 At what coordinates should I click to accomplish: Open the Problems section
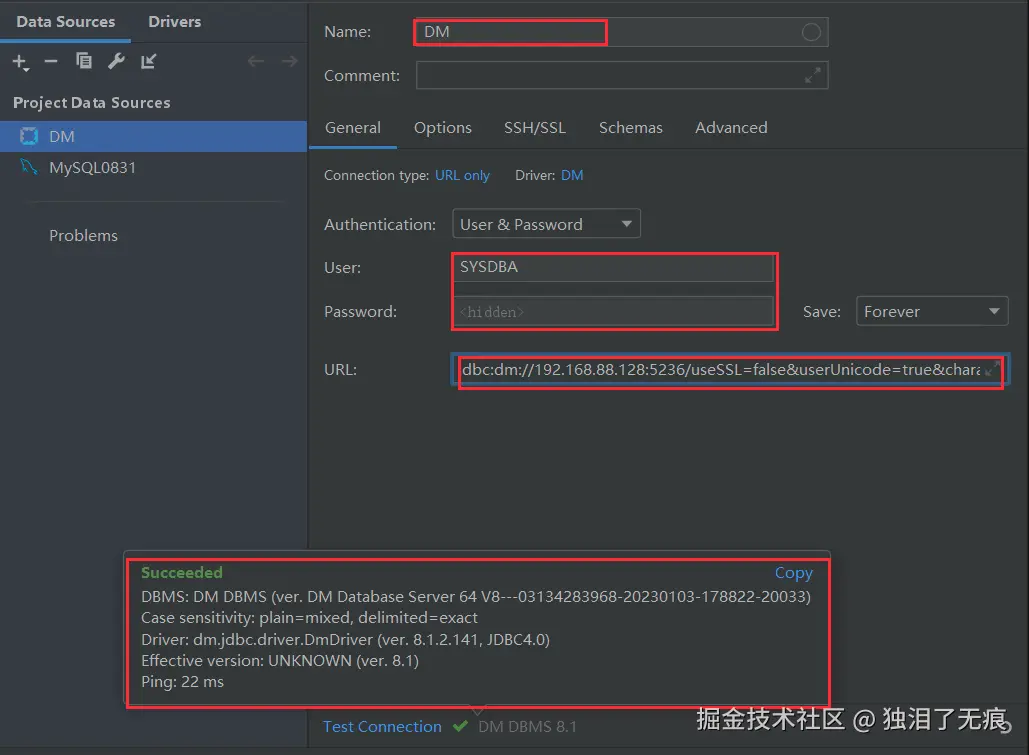(83, 235)
